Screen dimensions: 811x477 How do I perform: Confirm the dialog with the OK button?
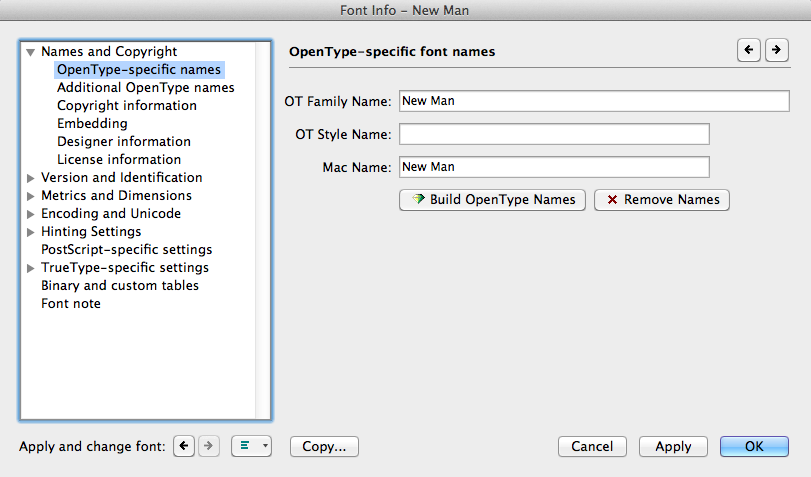tap(754, 447)
